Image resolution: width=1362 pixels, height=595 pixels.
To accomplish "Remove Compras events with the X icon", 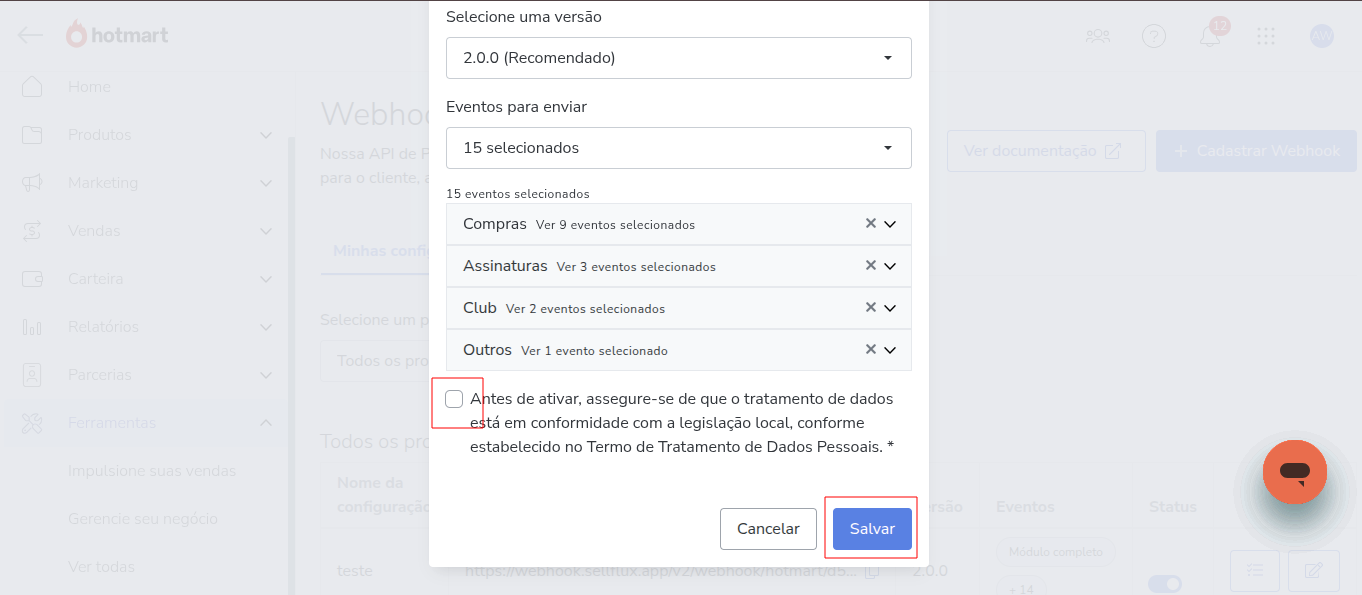I will pyautogui.click(x=870, y=224).
